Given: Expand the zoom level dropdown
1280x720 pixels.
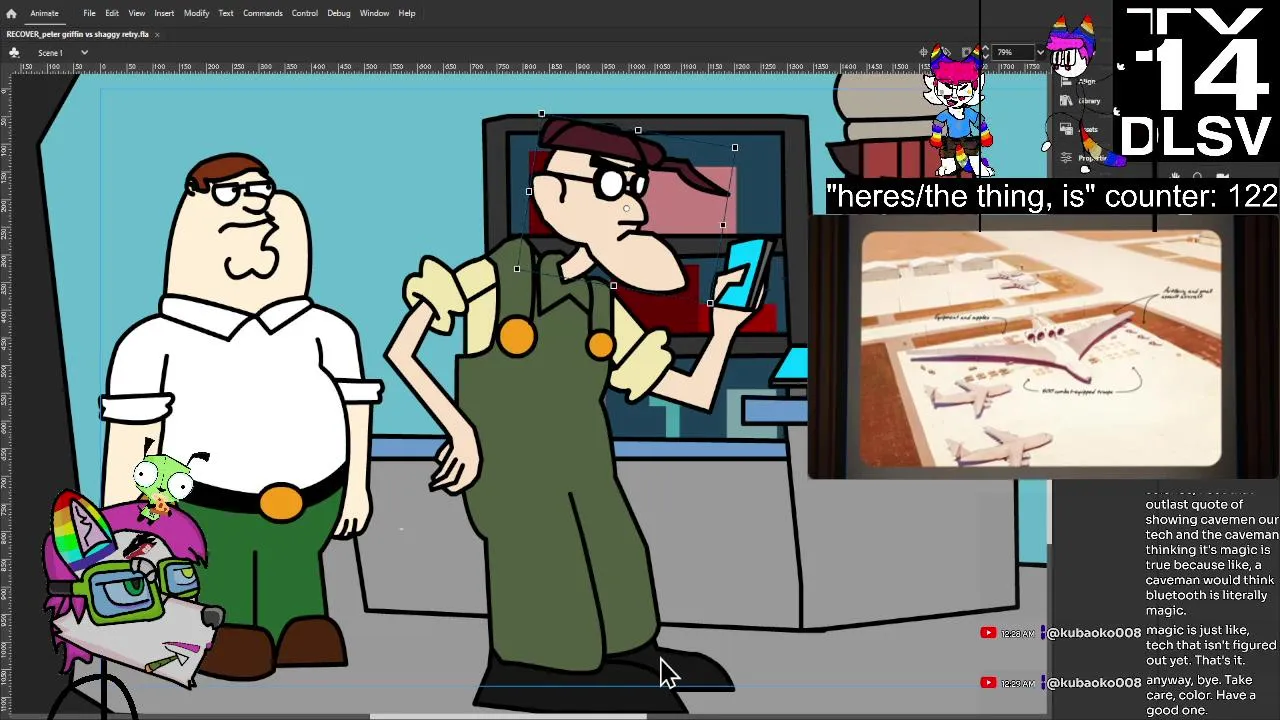Looking at the screenshot, I should (x=1040, y=52).
